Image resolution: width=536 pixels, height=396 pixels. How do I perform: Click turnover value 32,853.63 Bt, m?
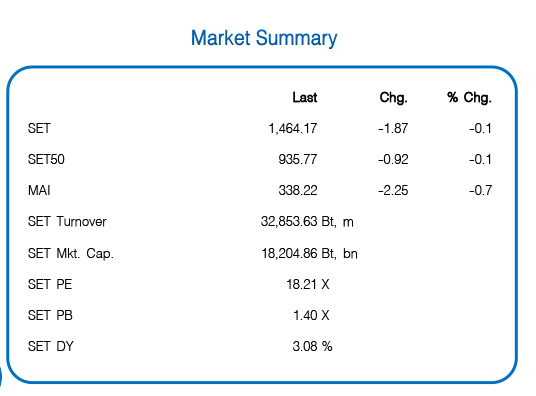pyautogui.click(x=307, y=222)
